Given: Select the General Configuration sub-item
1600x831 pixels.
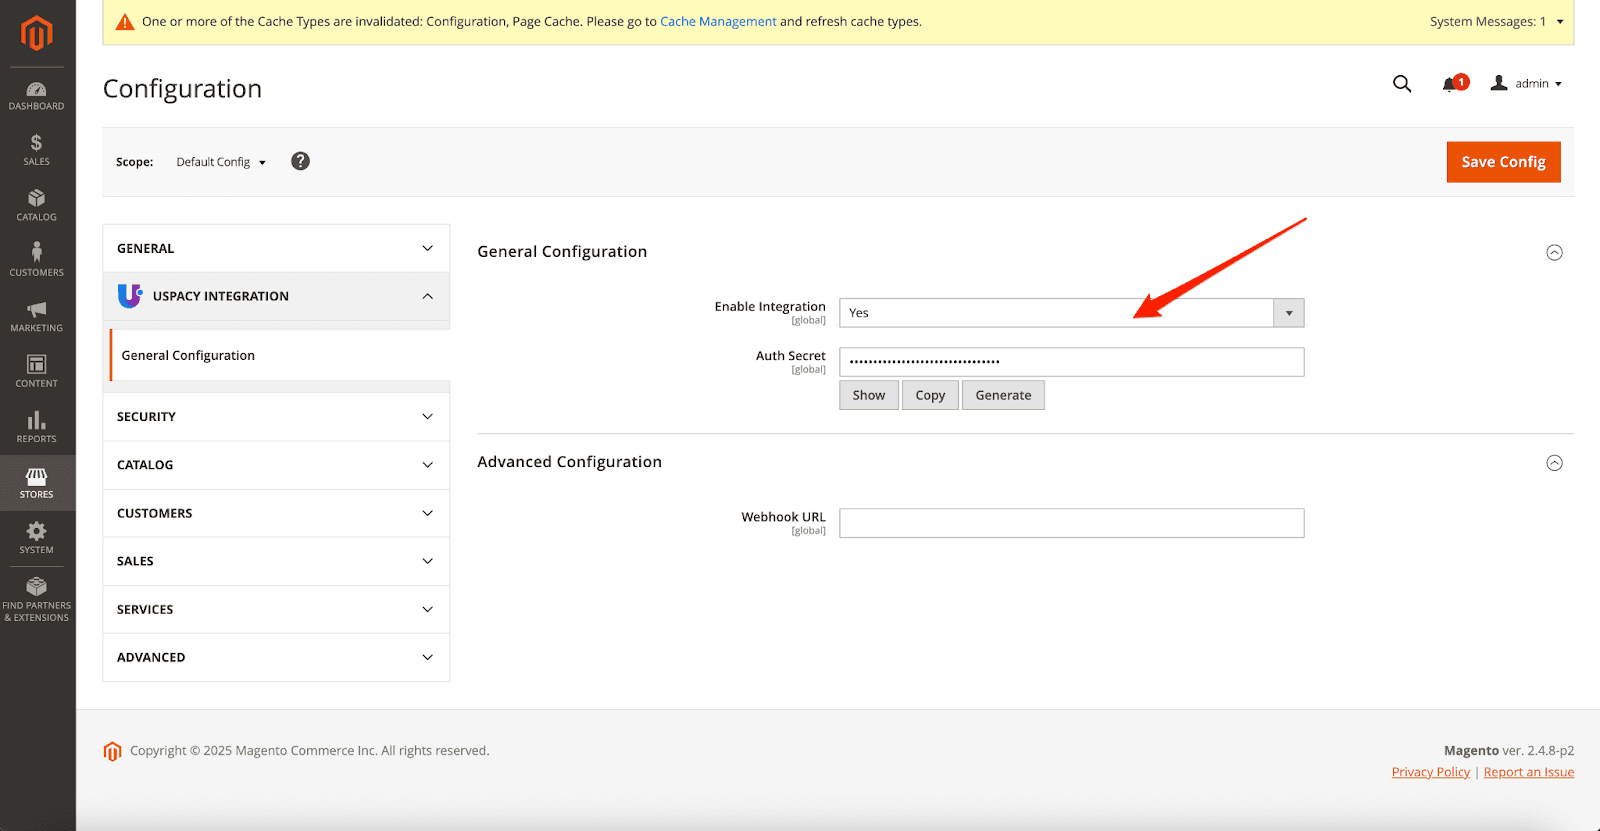Looking at the screenshot, I should (x=188, y=355).
